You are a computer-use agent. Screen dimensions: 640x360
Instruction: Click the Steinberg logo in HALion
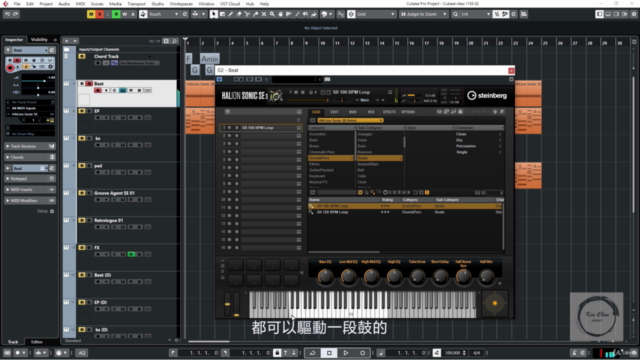[487, 96]
